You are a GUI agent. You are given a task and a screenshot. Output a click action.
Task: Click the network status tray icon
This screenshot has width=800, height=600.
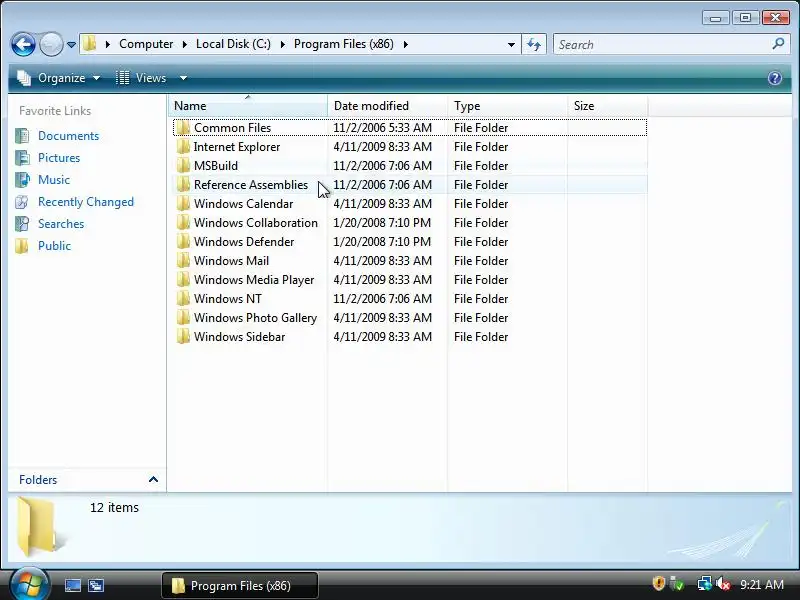tap(704, 583)
